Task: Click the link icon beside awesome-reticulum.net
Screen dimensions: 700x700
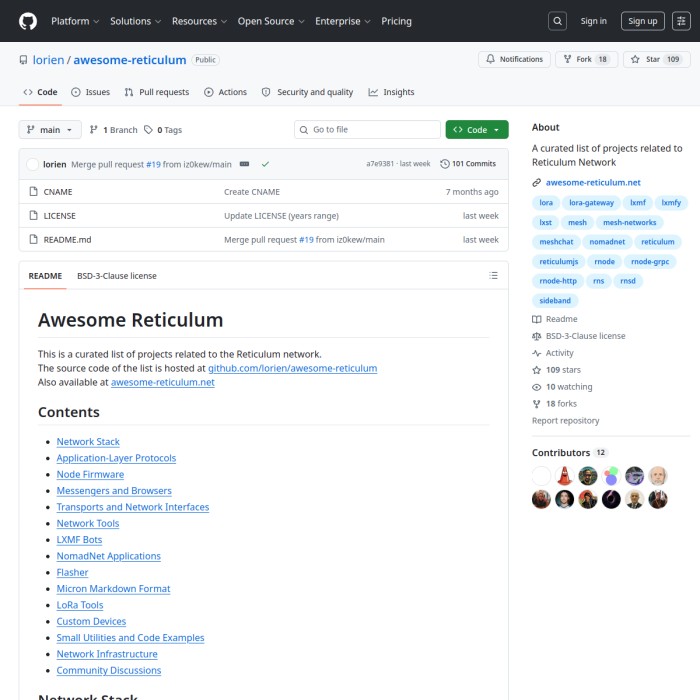Action: 537,183
